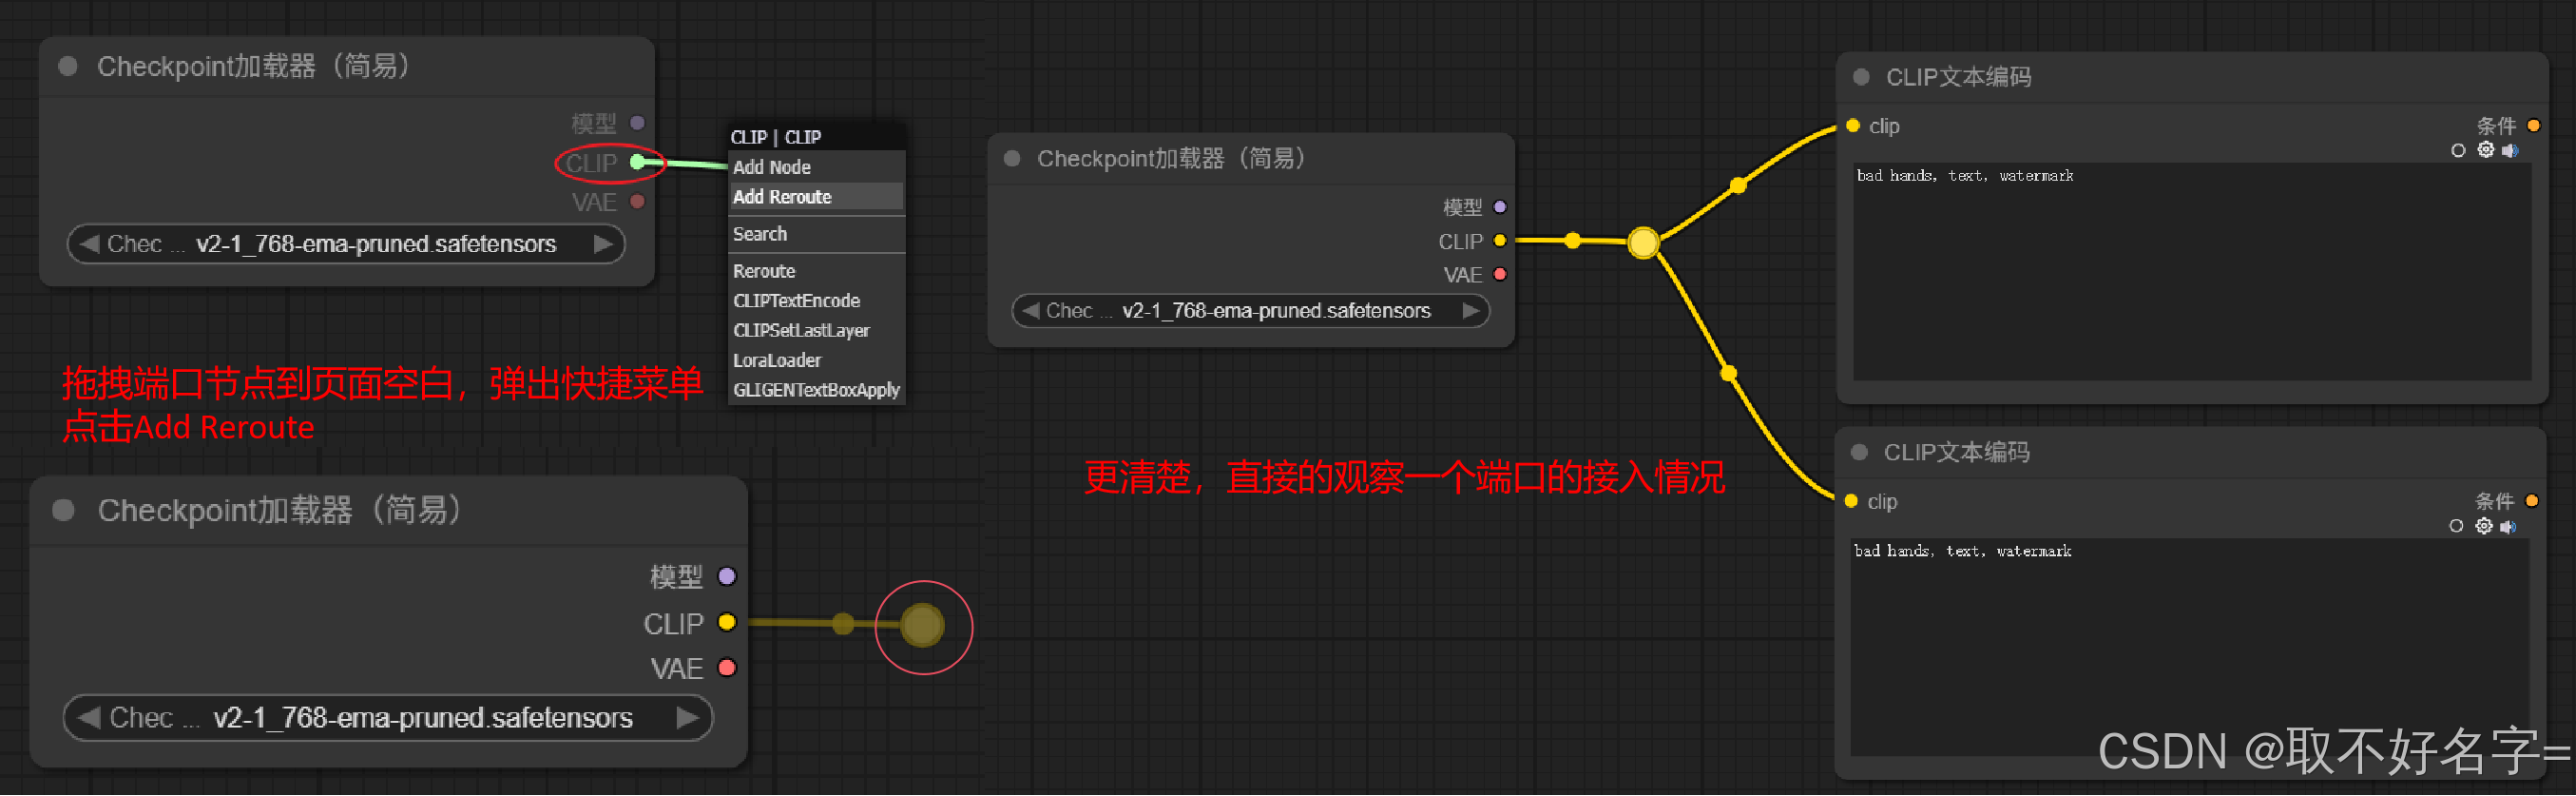
Task: Collapse the Checkpoint loader with dim reroute link
Action: pyautogui.click(x=63, y=511)
